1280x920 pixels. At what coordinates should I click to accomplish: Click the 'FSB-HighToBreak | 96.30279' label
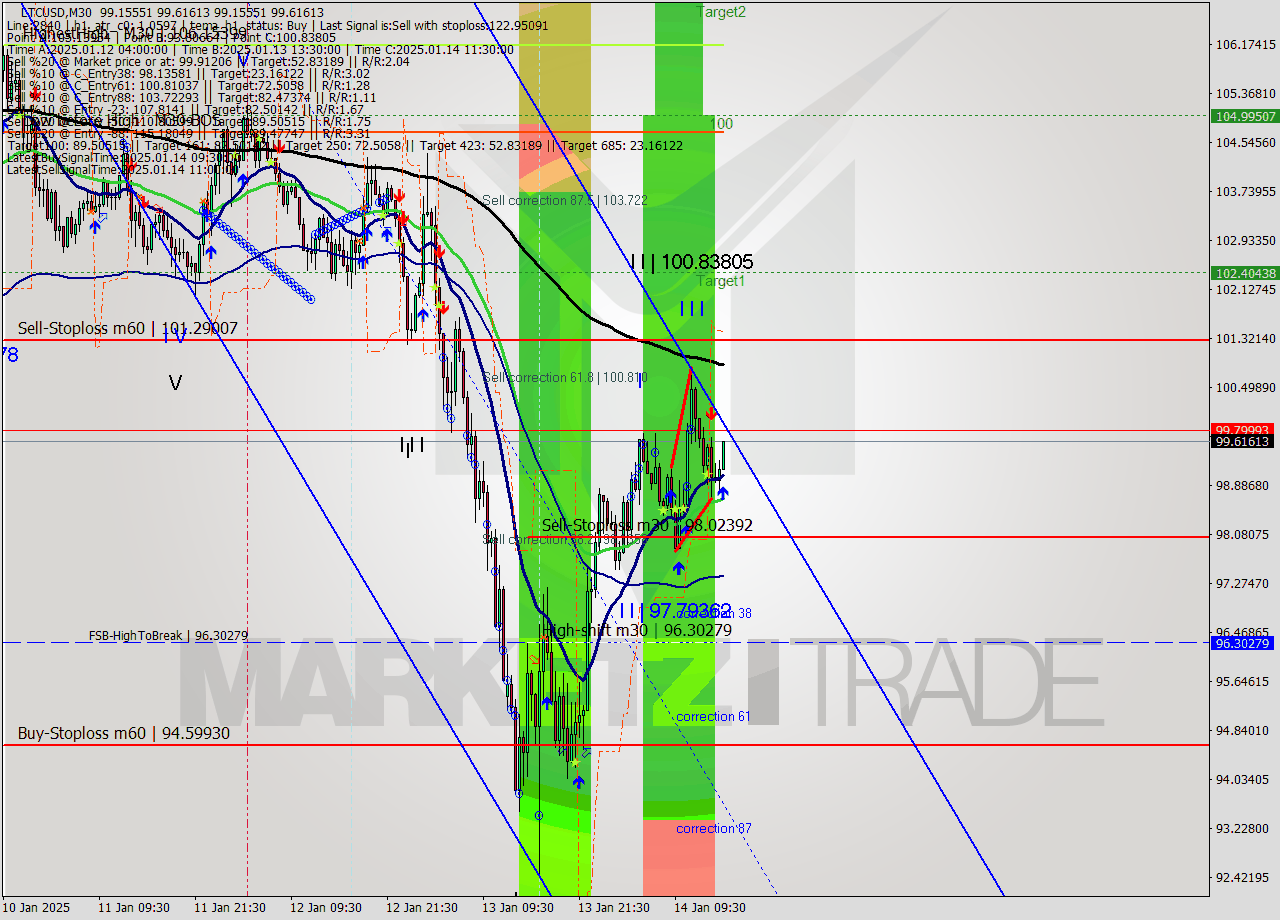click(x=168, y=635)
